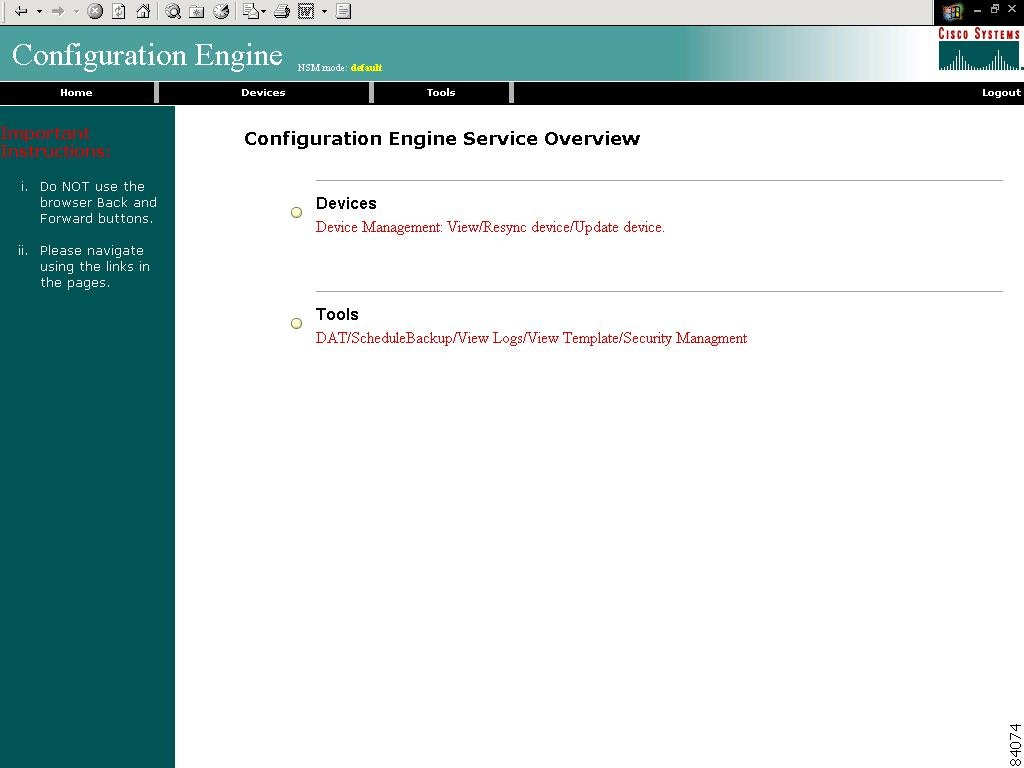Click the Forward navigation icon
Image resolution: width=1024 pixels, height=768 pixels.
[x=59, y=11]
